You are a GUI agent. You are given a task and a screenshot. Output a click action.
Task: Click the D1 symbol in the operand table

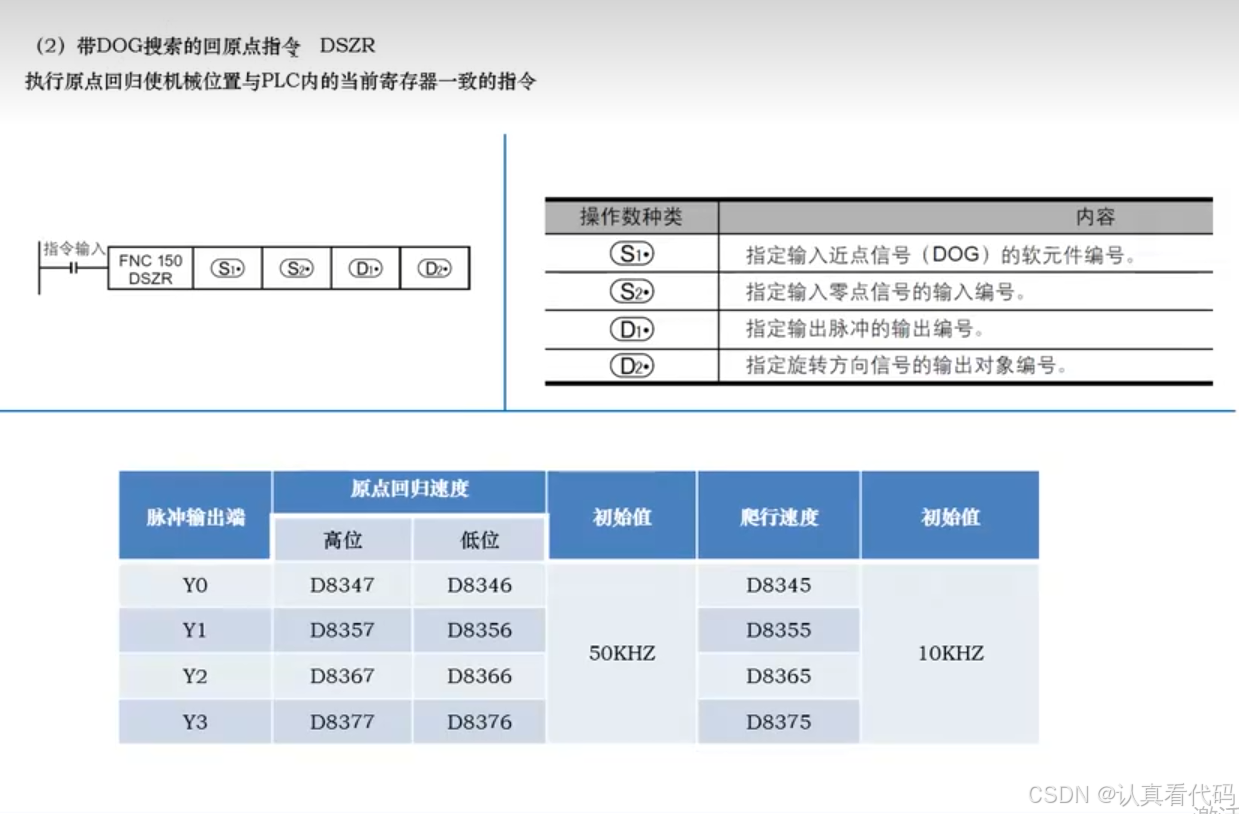click(x=632, y=329)
